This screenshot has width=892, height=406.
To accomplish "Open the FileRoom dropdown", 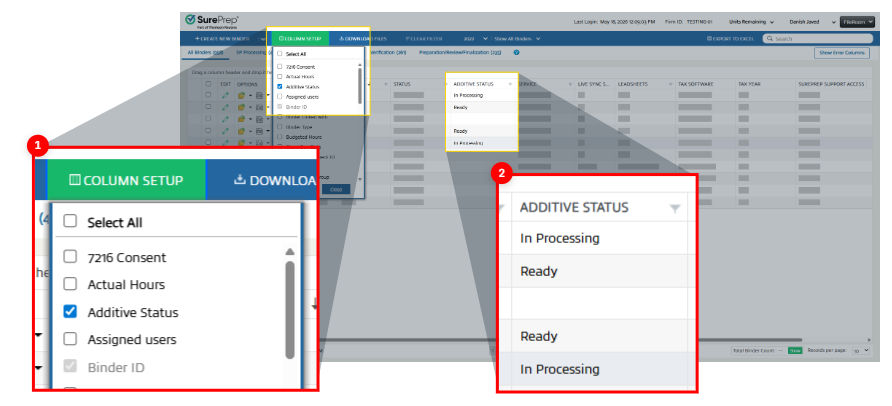I will (858, 22).
